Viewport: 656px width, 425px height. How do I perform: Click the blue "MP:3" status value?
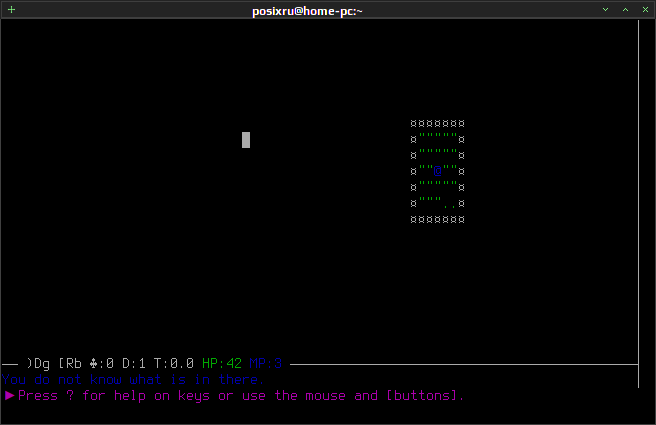[266, 364]
